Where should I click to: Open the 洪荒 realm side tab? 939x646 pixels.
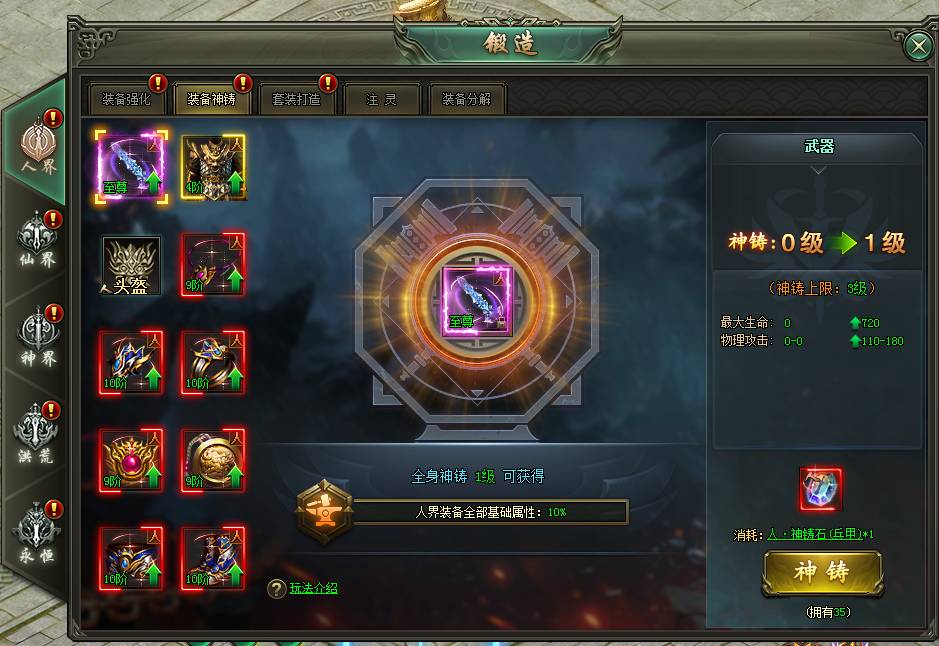click(37, 434)
